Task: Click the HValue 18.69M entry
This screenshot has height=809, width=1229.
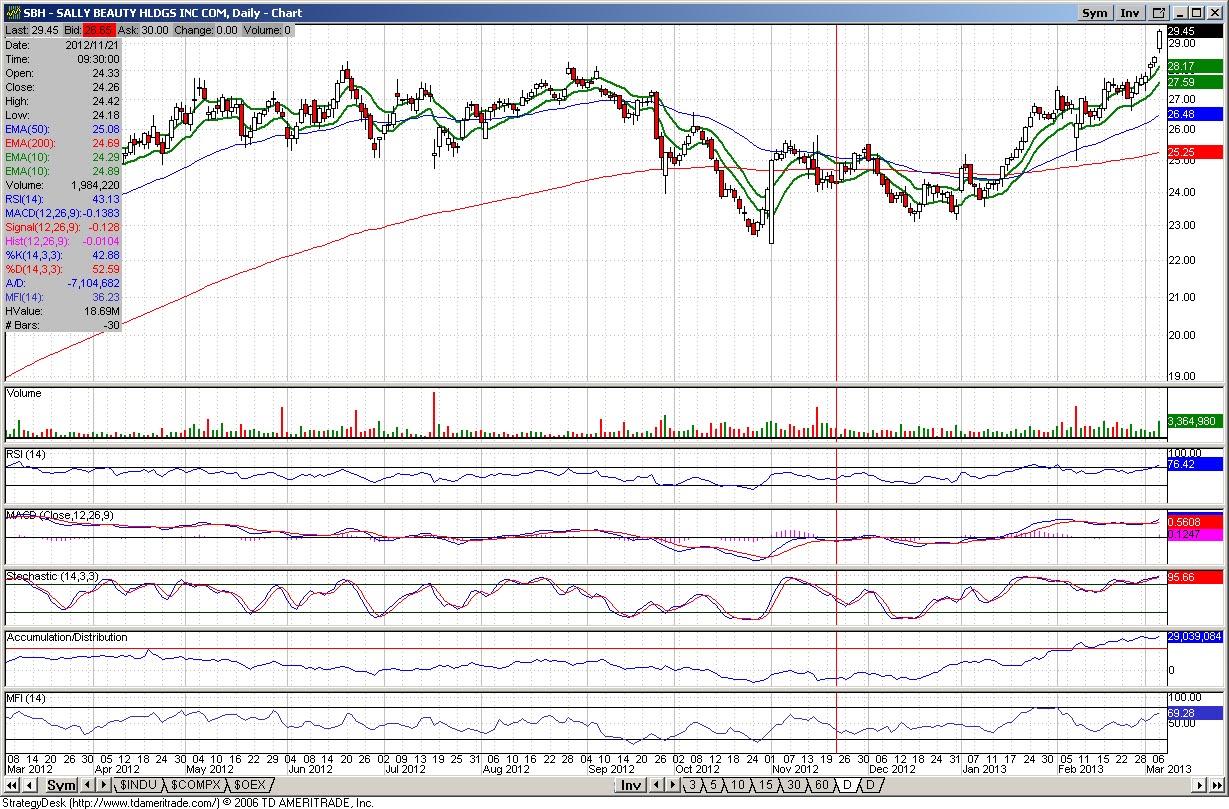Action: pyautogui.click(x=63, y=311)
